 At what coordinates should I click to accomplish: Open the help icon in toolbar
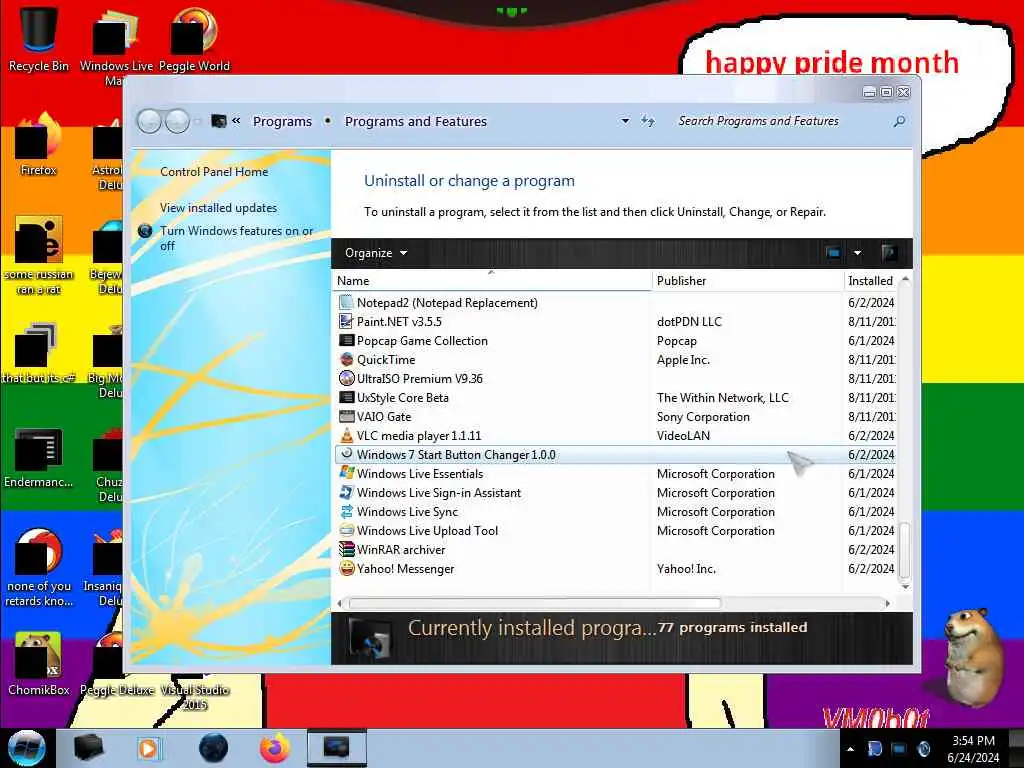pos(888,253)
